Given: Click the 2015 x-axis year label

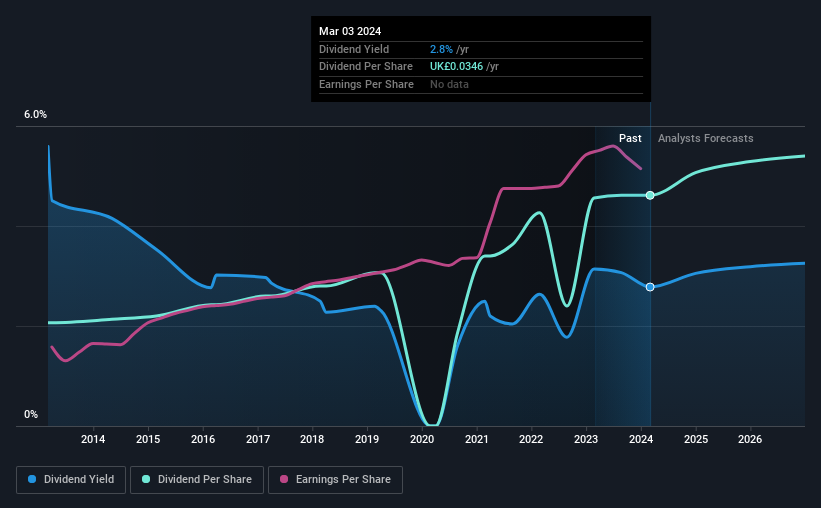Looking at the screenshot, I should click(148, 439).
